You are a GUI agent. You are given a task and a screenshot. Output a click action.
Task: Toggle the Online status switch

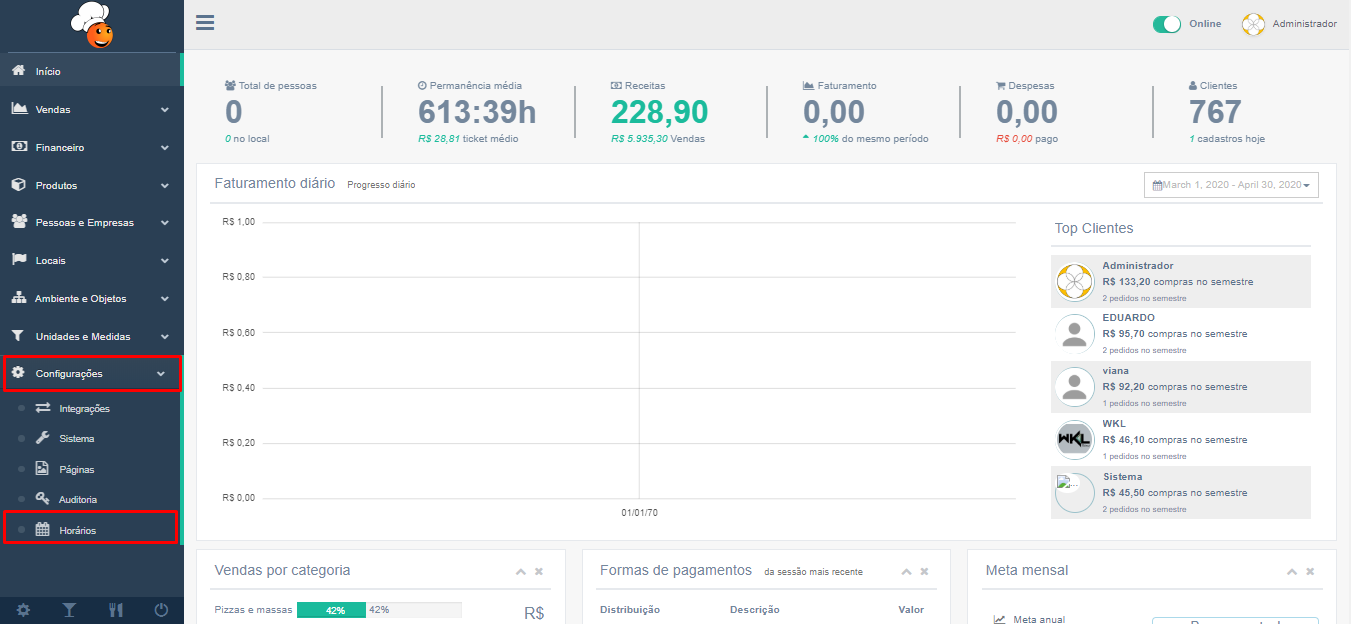1167,24
